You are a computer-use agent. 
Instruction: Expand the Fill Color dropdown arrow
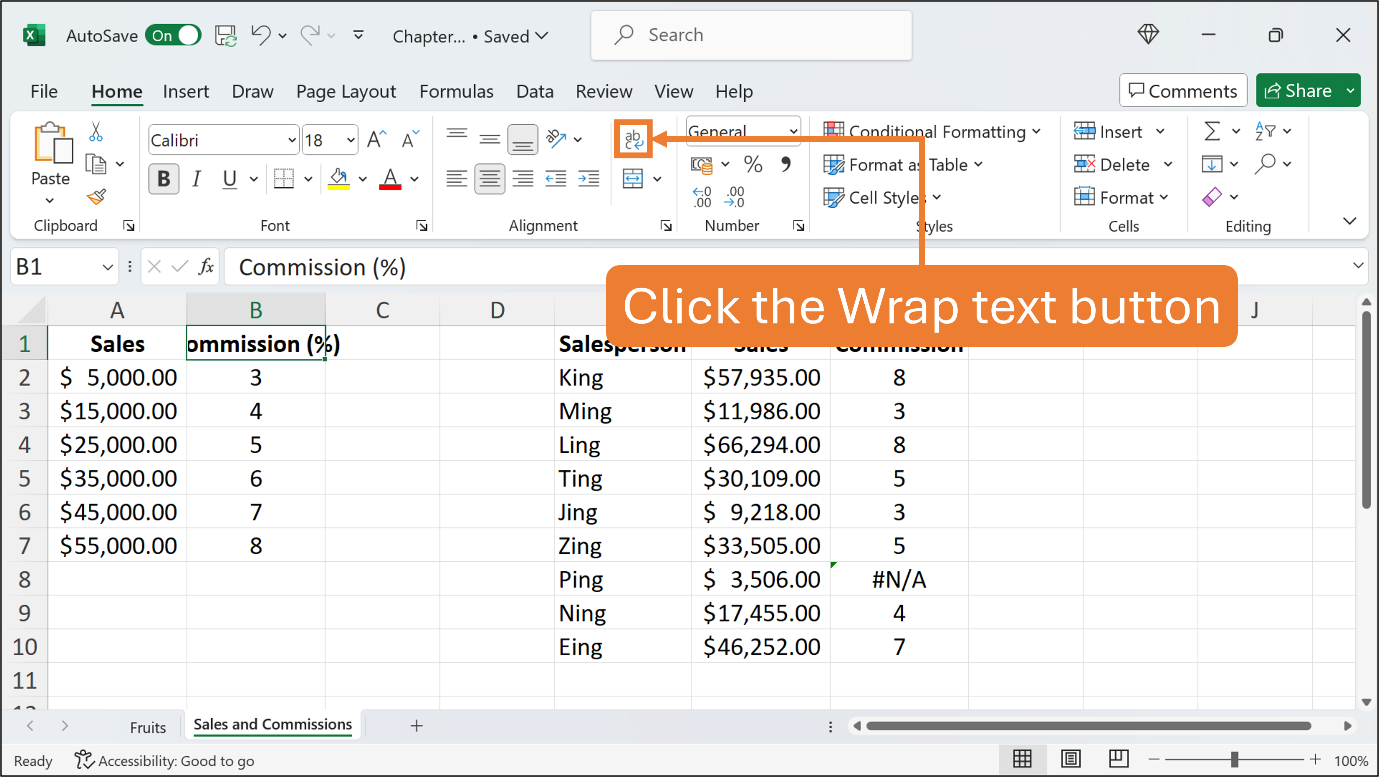361,180
